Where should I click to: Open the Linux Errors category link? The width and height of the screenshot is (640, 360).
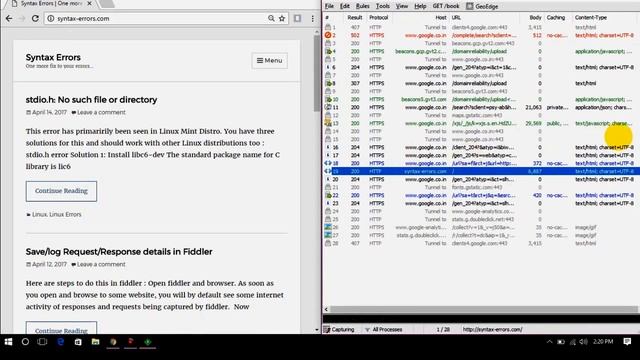65,214
